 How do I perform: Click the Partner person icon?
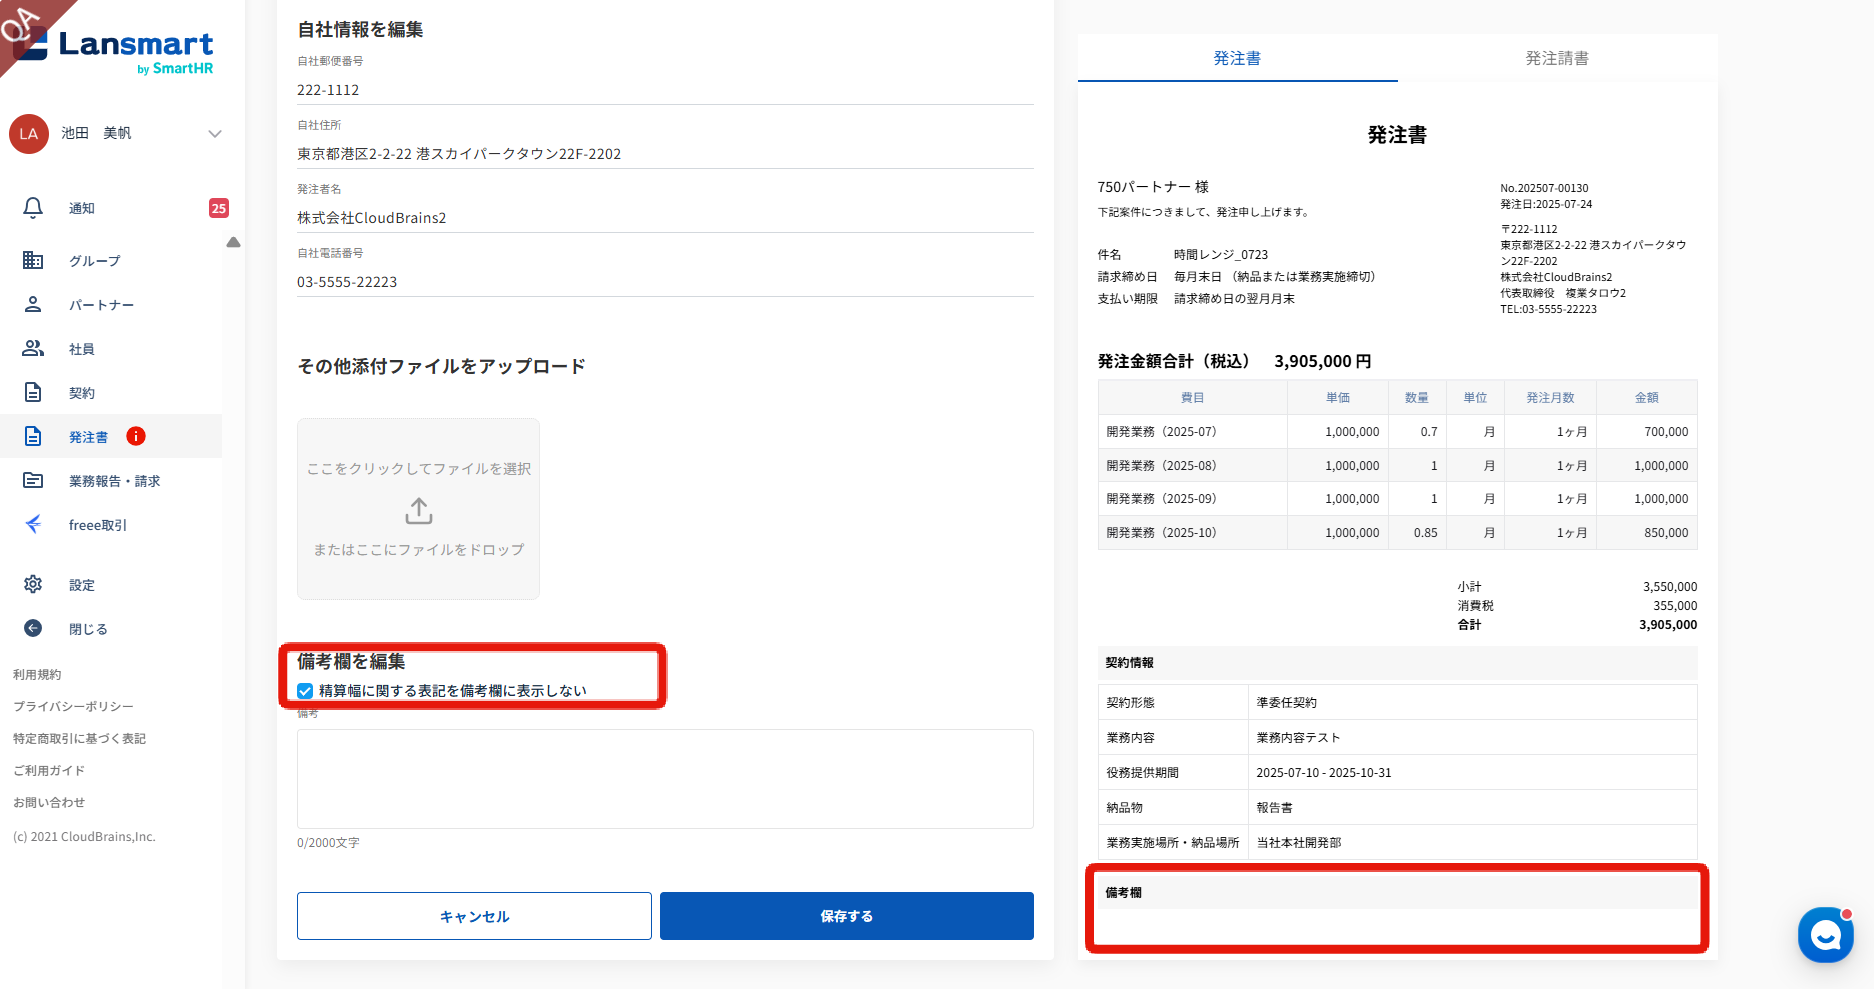[x=33, y=305]
